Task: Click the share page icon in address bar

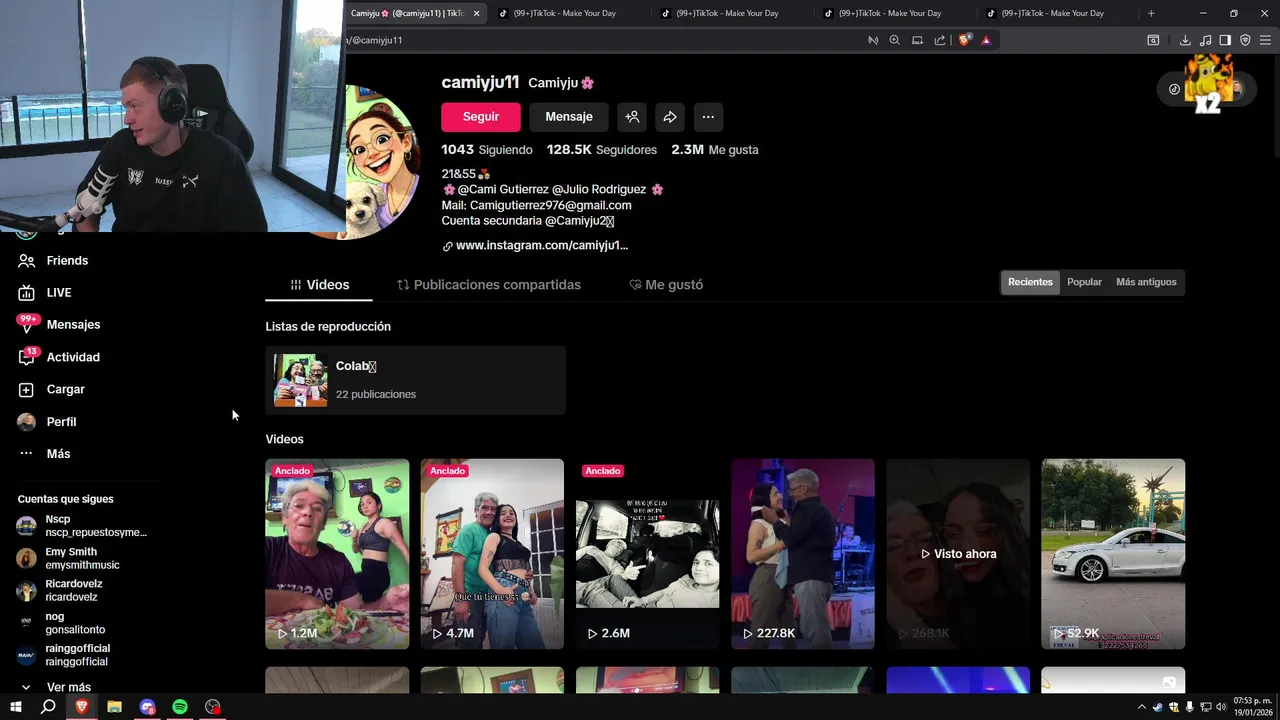Action: coord(940,40)
